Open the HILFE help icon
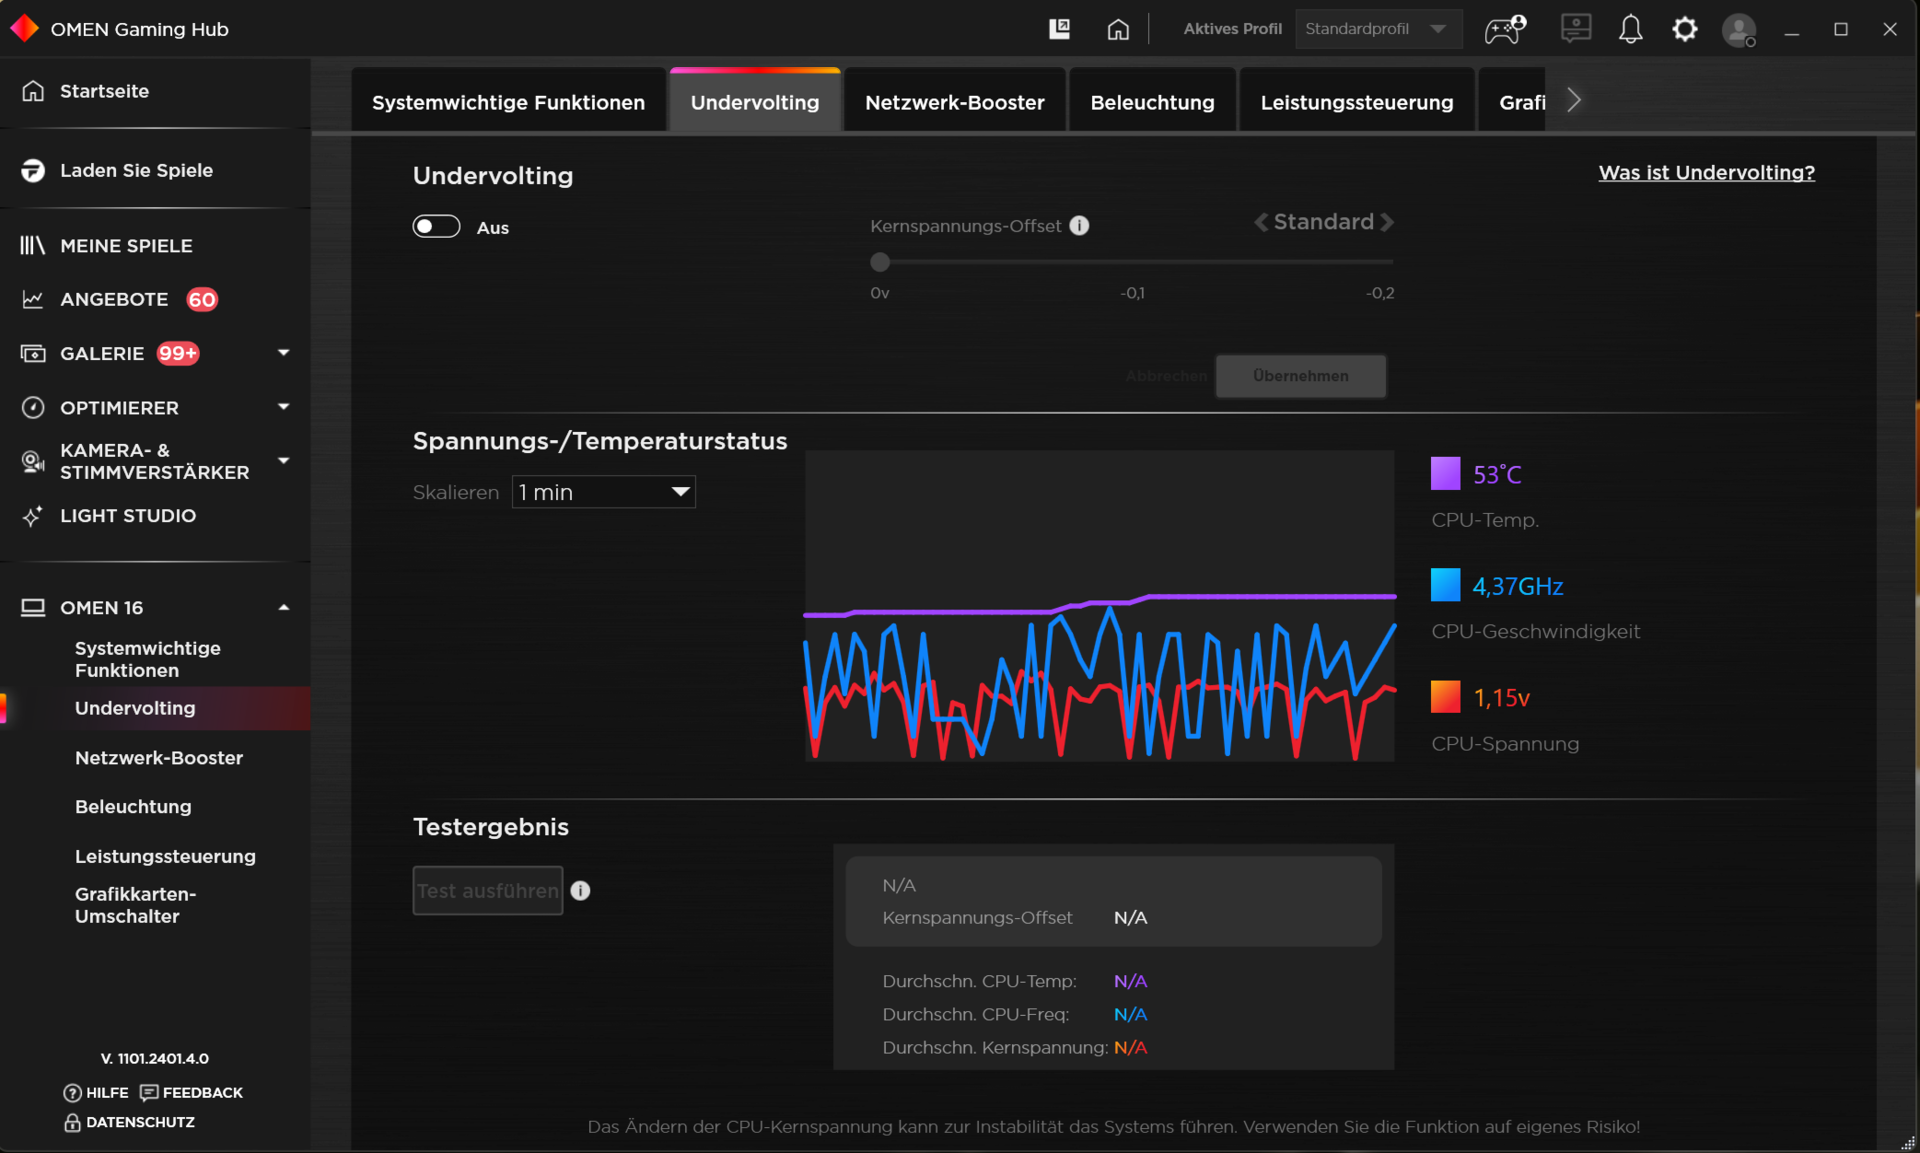The width and height of the screenshot is (1920, 1153). click(72, 1092)
